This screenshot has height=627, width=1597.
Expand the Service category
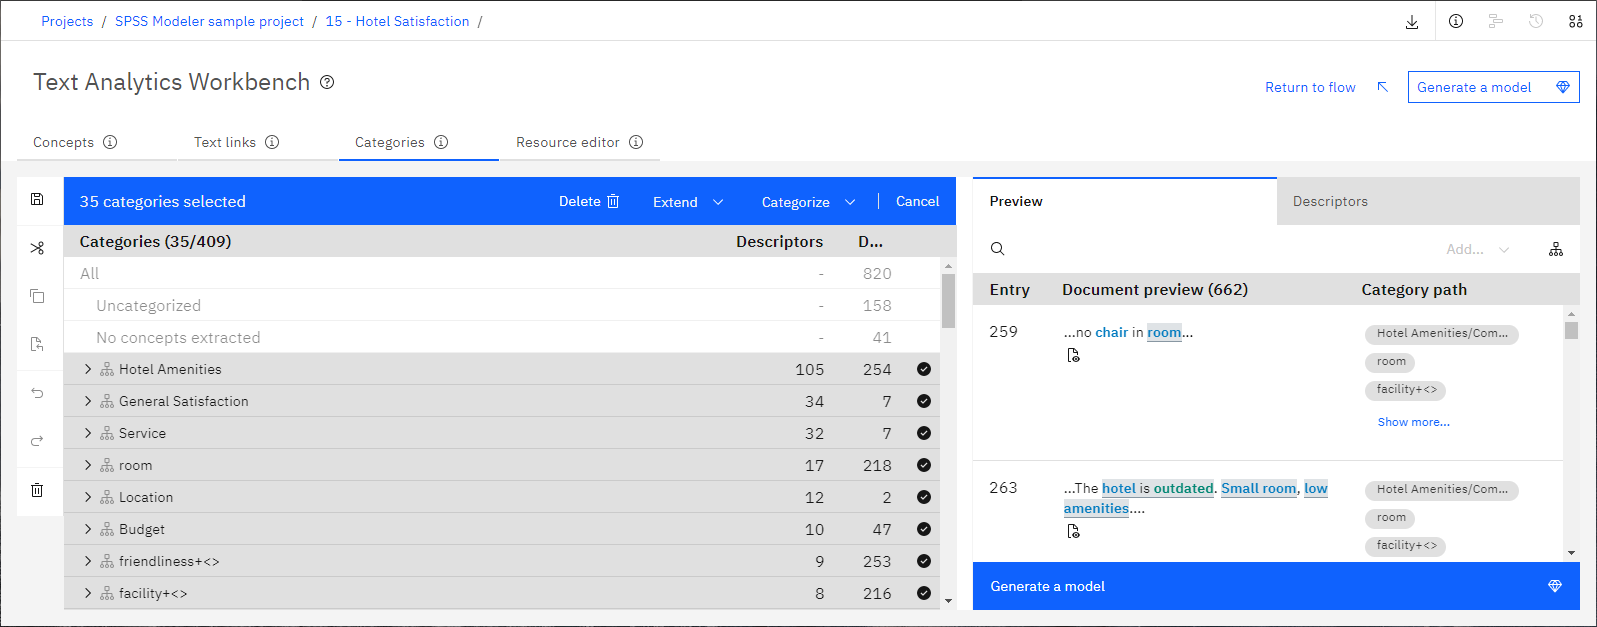pos(88,433)
